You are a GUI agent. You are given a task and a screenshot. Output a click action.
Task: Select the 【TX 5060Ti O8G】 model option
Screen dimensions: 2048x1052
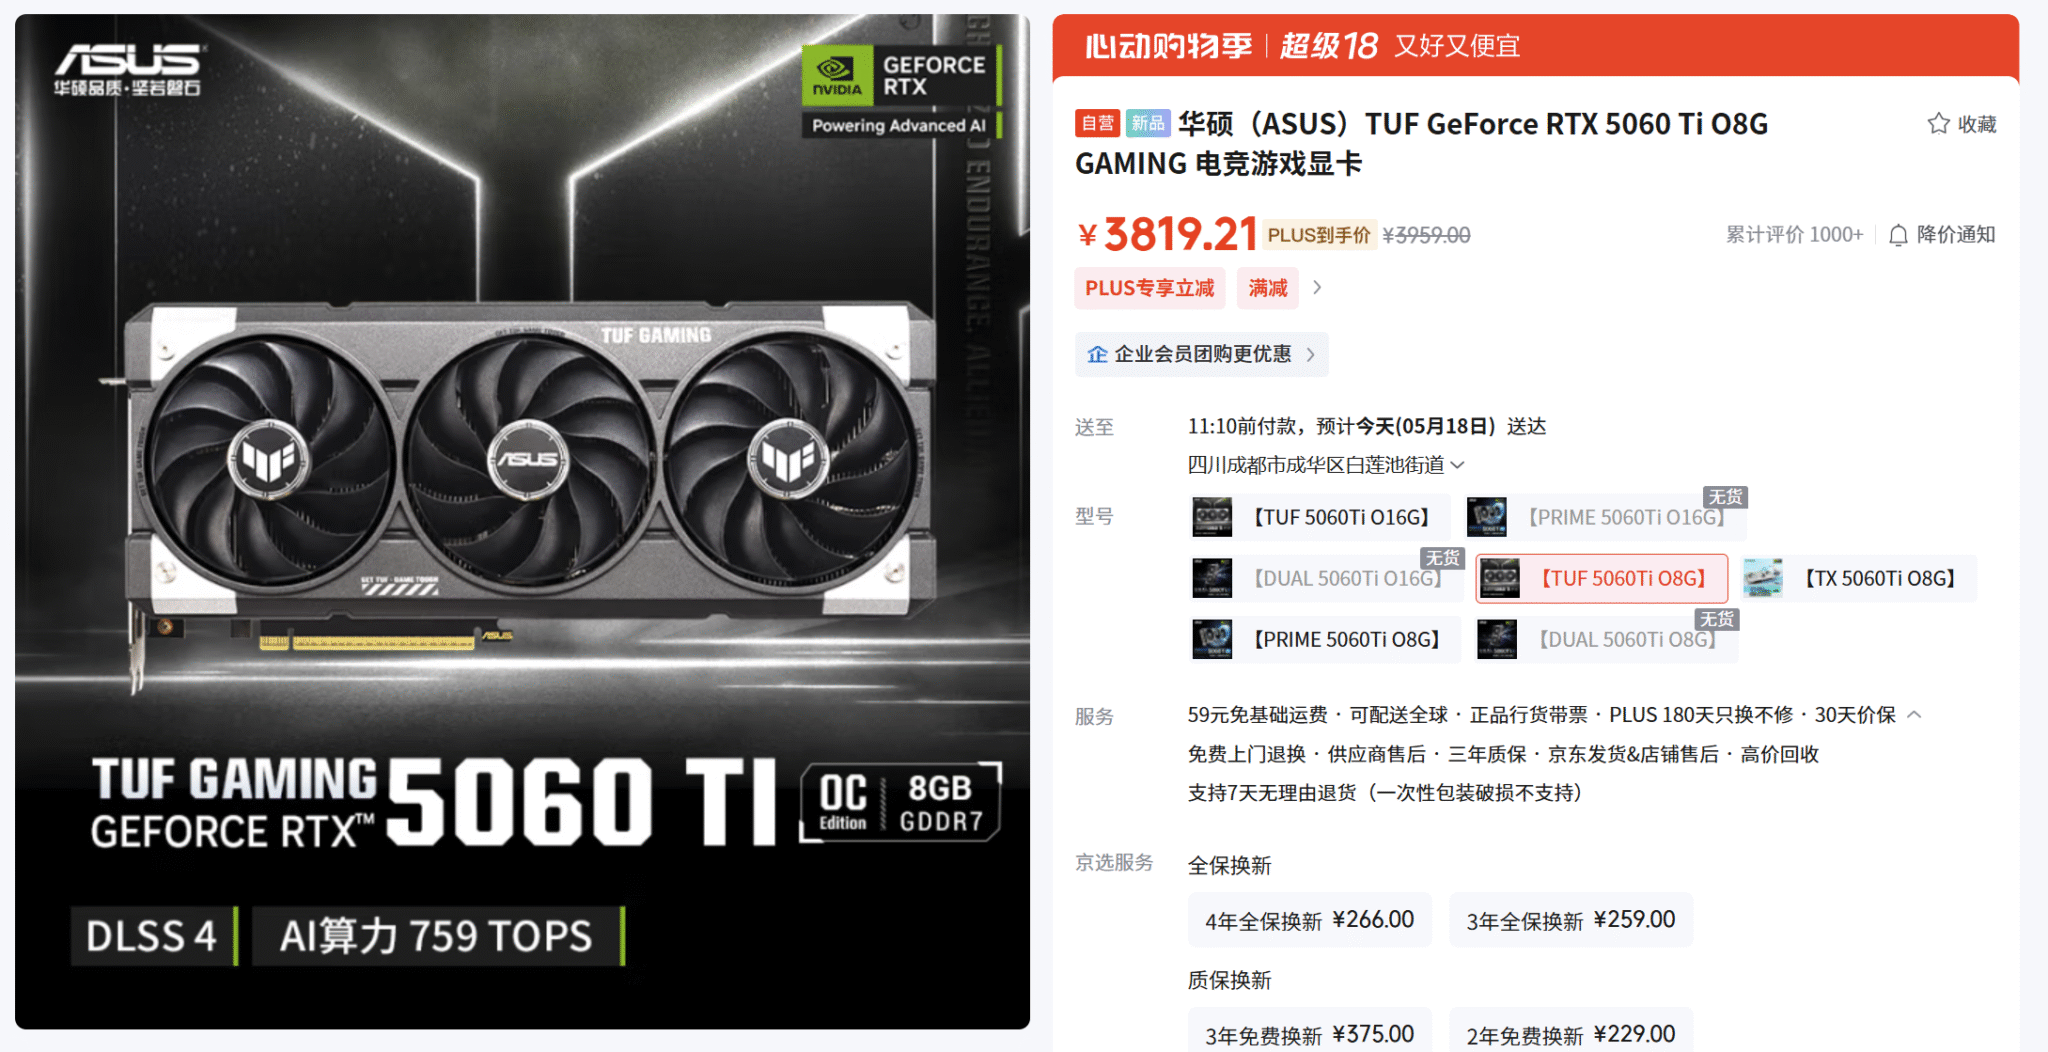(1858, 578)
